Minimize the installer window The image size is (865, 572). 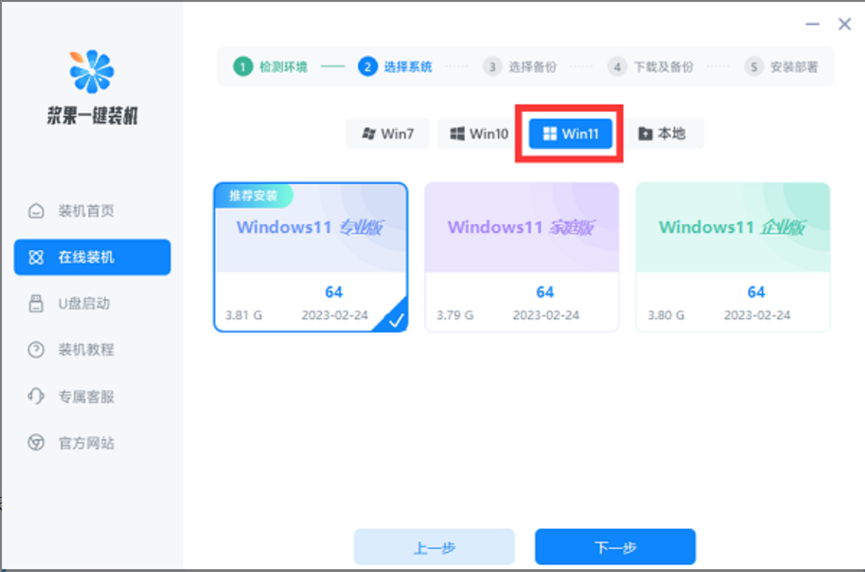812,24
